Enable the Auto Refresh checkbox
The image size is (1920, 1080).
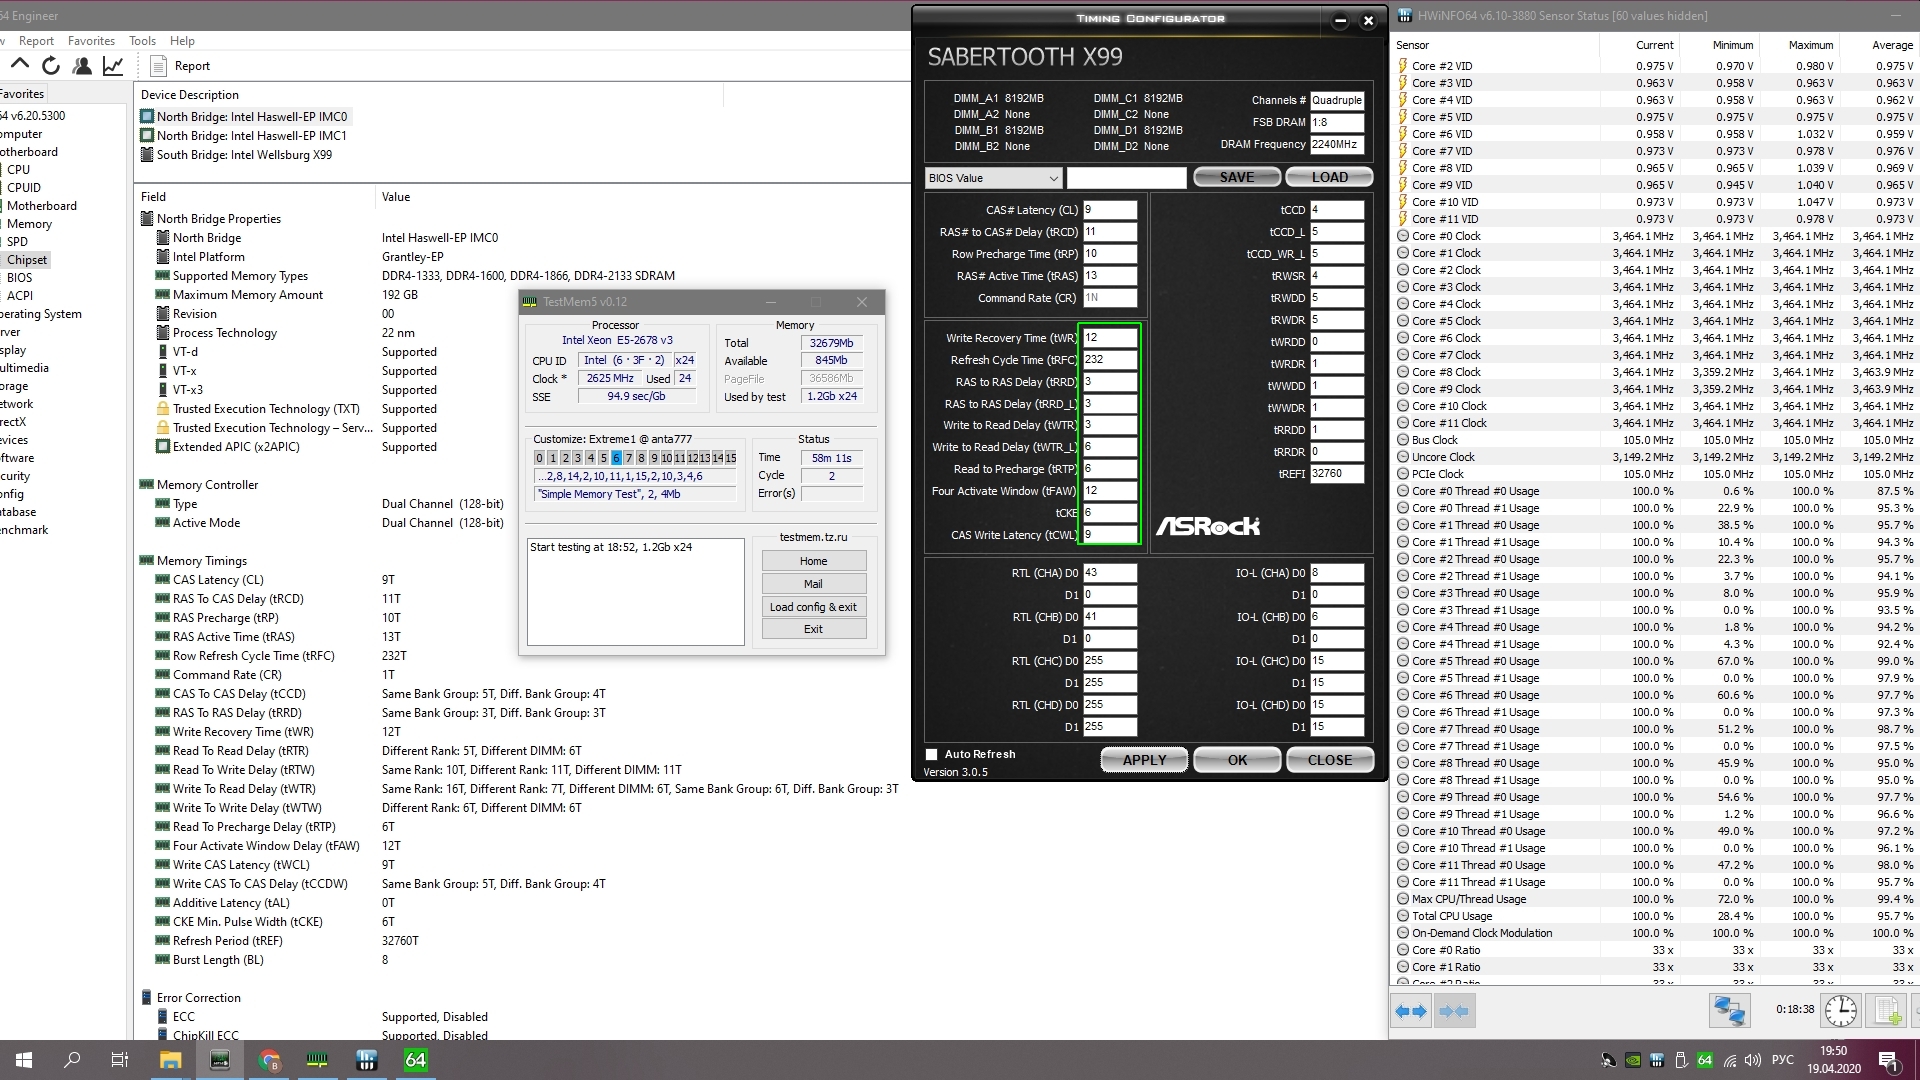[x=932, y=755]
